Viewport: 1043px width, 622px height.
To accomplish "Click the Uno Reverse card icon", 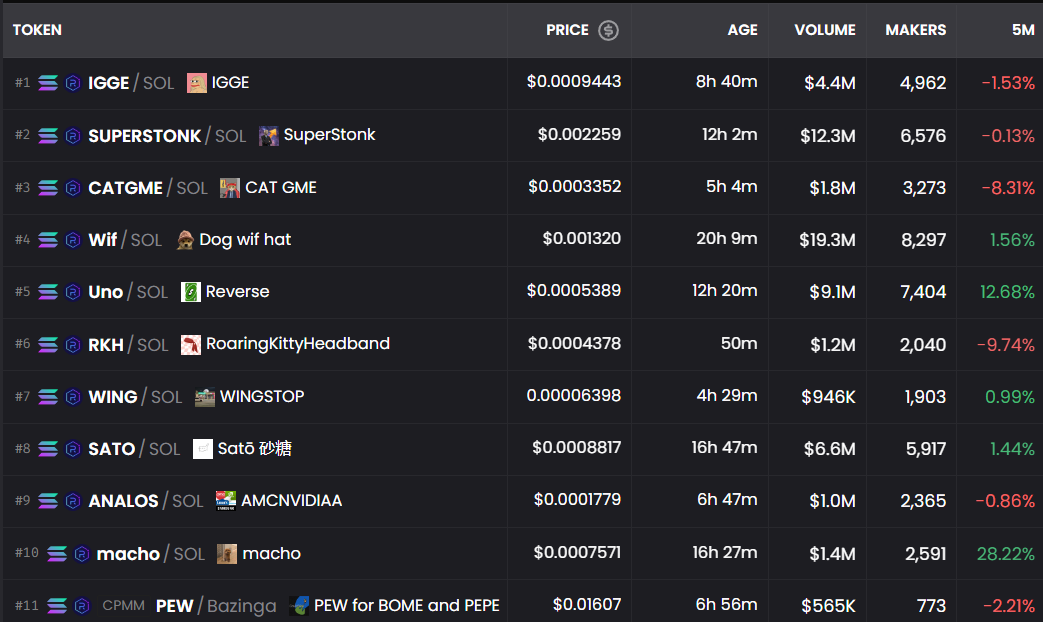I will coord(191,292).
